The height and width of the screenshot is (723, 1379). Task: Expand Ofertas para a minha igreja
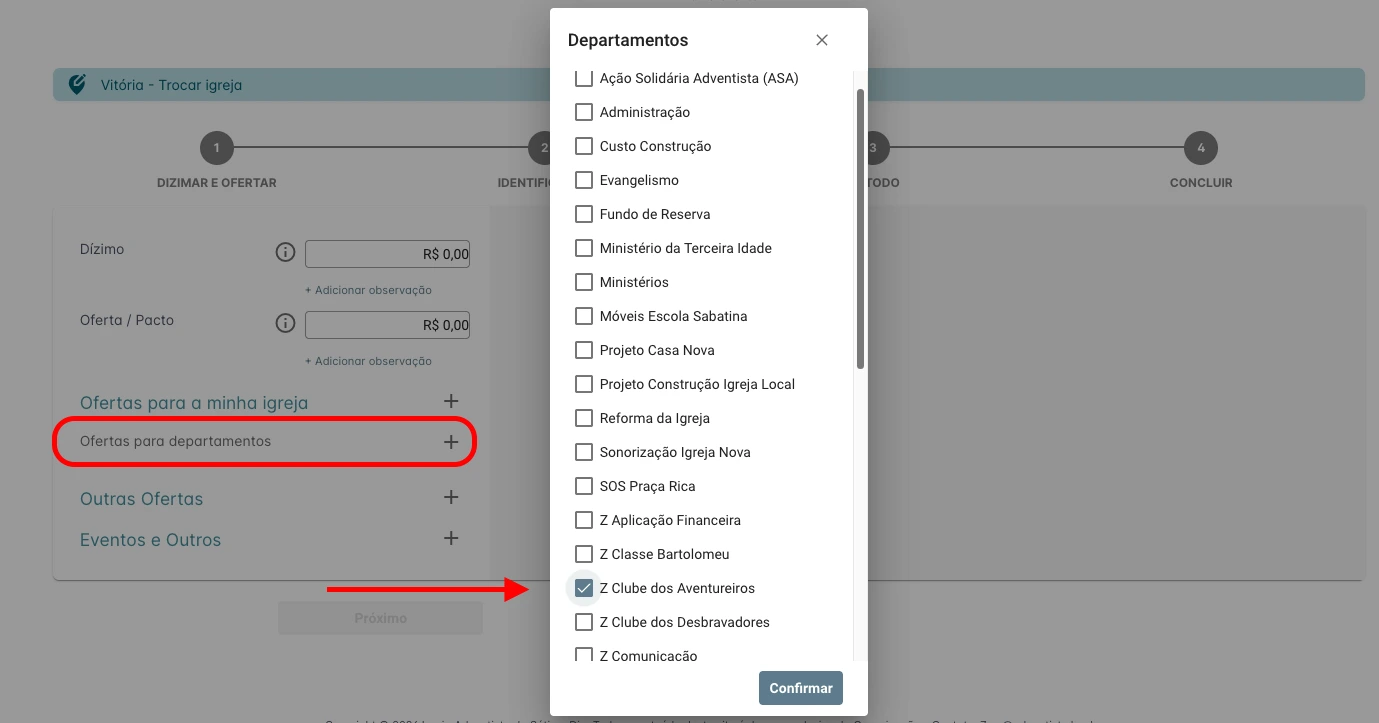click(x=451, y=401)
